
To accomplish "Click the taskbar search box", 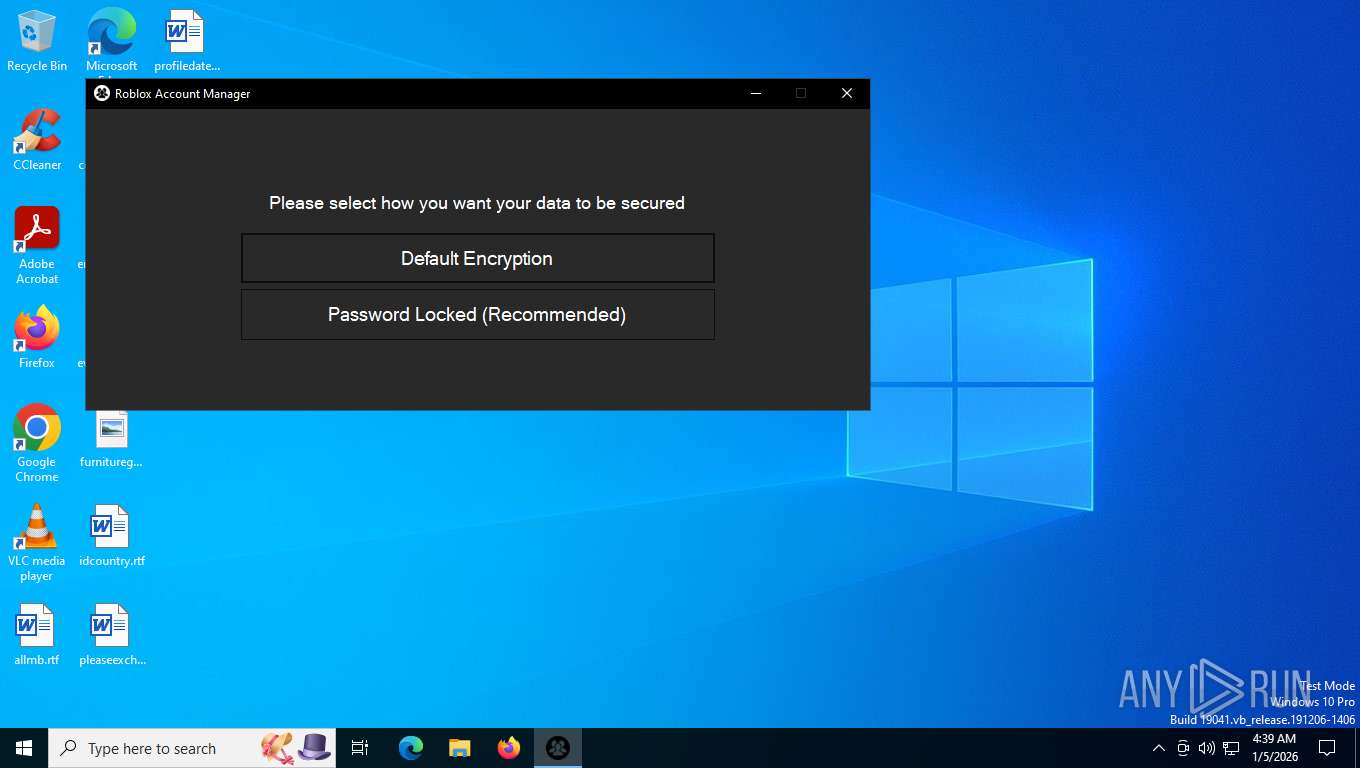I will click(192, 748).
